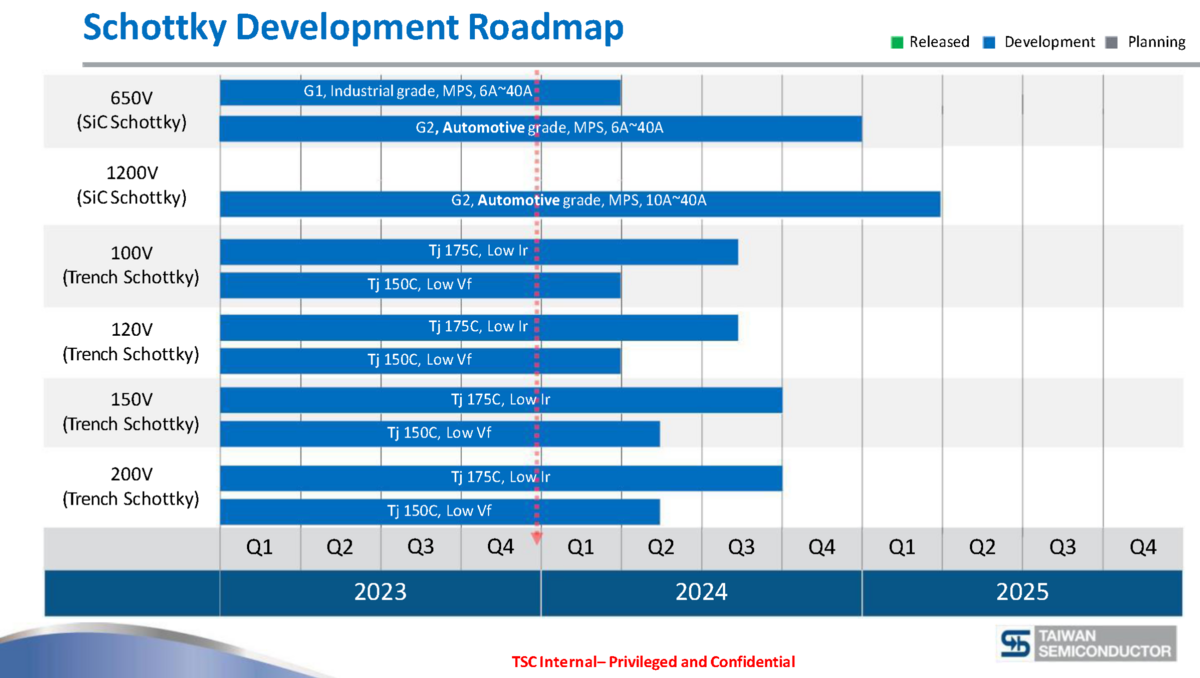Click the green Released legend square
This screenshot has height=678, width=1200.
coord(896,42)
